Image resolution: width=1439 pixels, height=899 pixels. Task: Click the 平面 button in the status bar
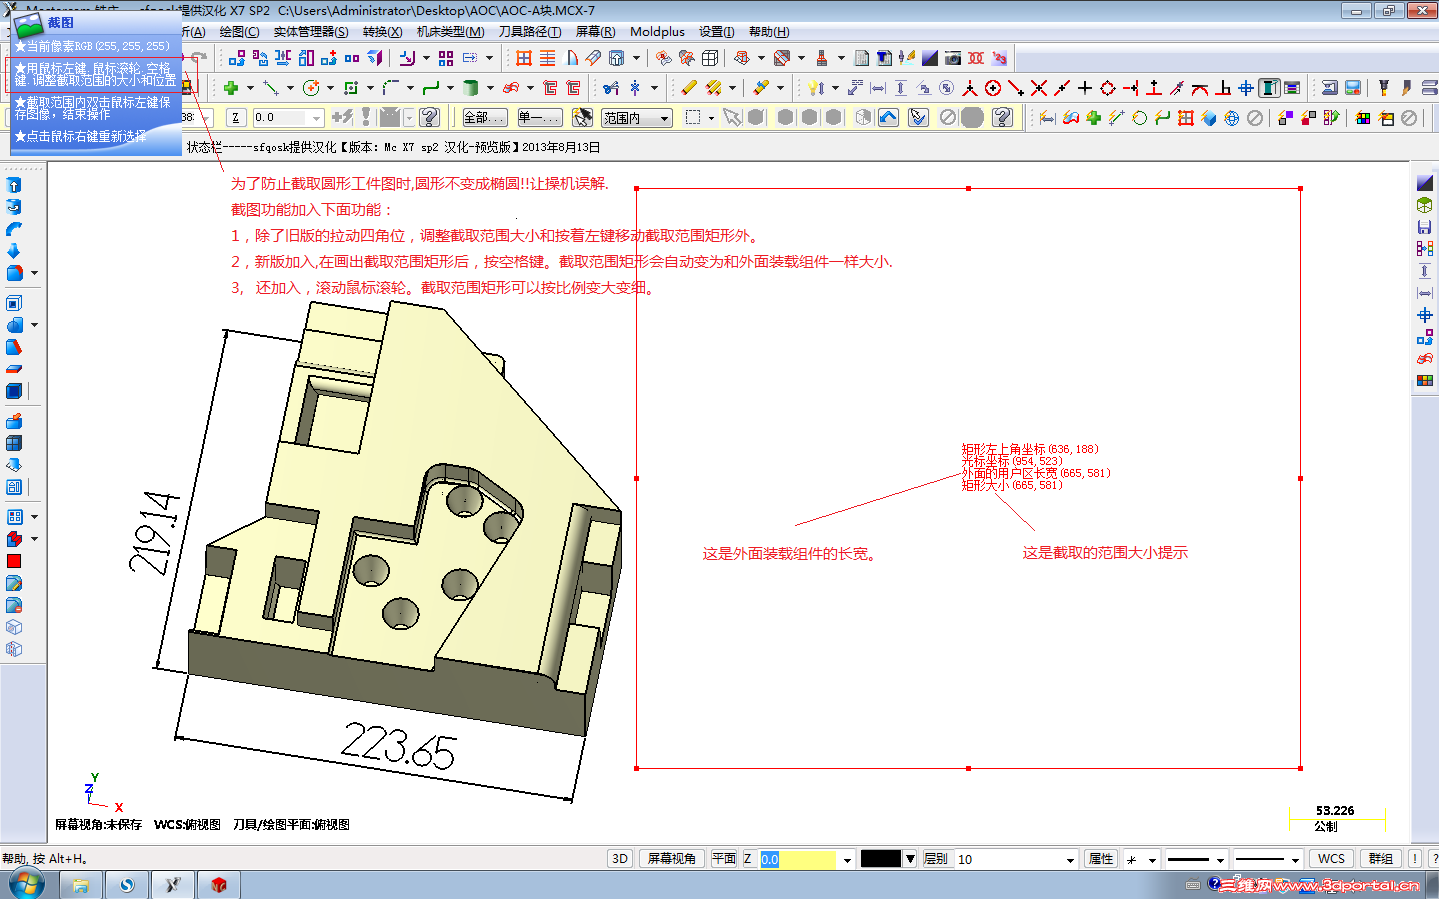click(x=724, y=859)
